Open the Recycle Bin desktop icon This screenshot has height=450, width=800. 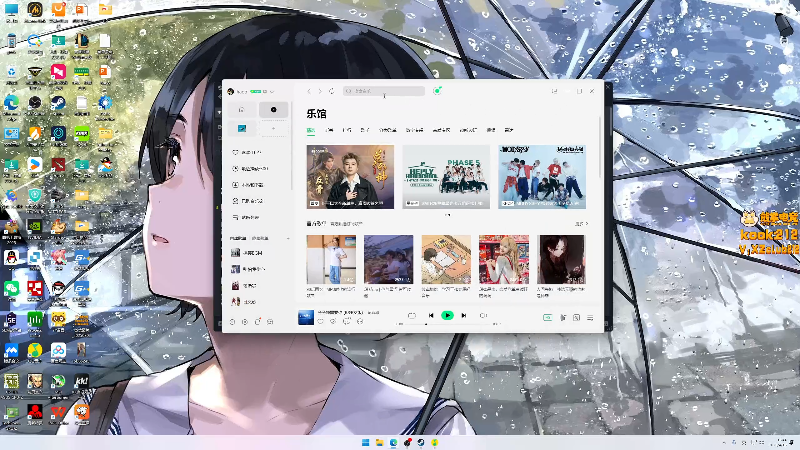pos(11,71)
